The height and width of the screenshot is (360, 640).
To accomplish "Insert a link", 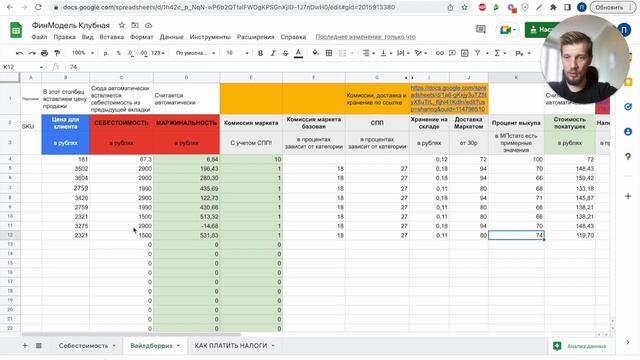I will pyautogui.click(x=440, y=53).
